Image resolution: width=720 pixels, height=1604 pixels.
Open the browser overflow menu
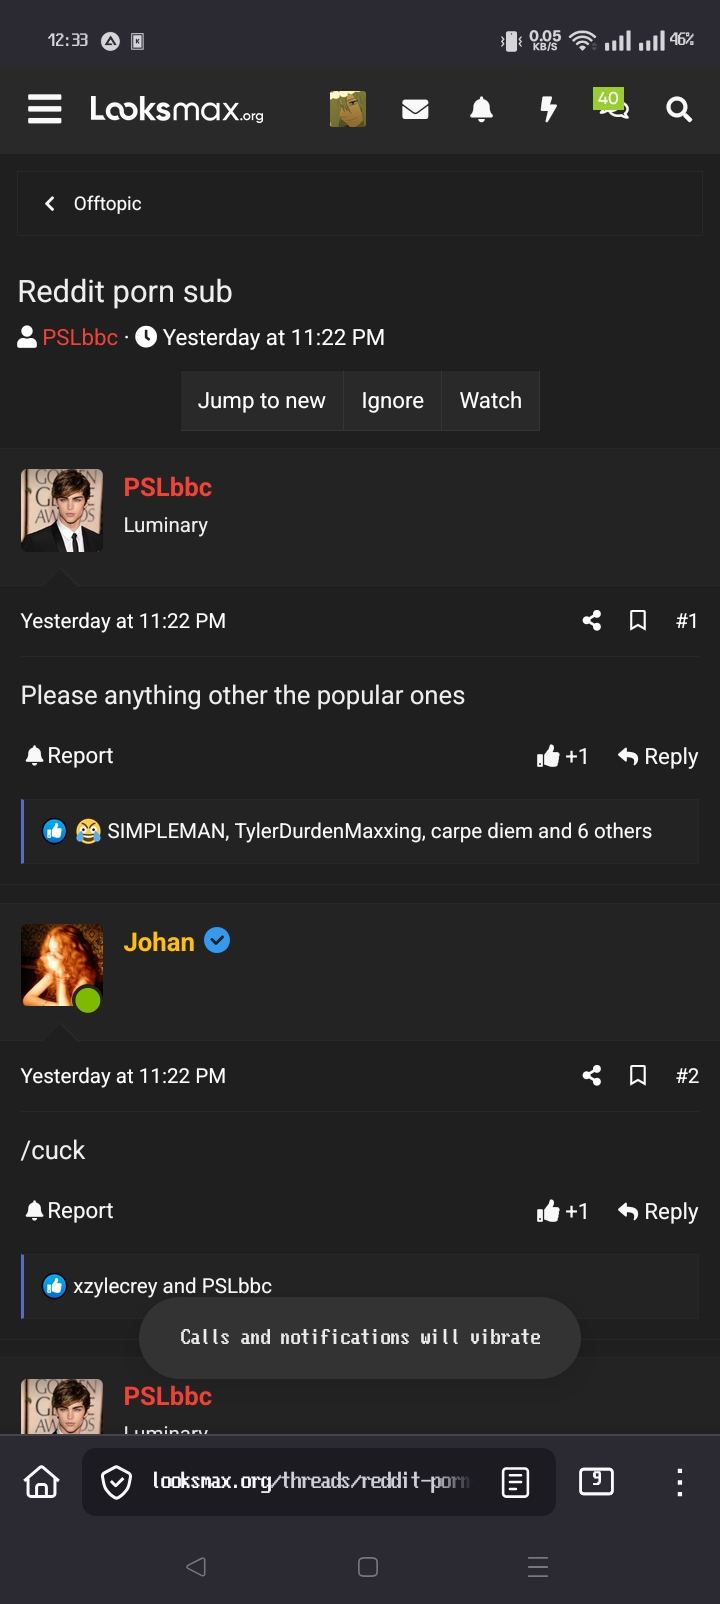pos(679,1481)
